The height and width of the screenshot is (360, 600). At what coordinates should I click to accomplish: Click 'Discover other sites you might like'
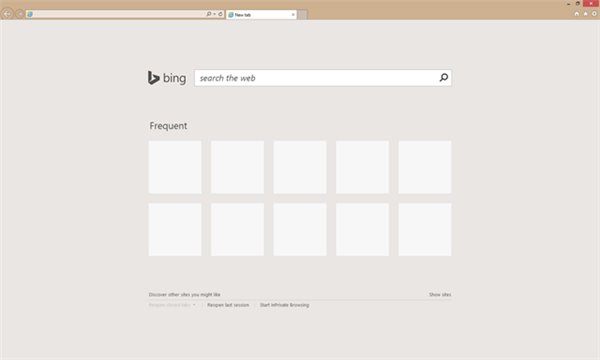(184, 295)
